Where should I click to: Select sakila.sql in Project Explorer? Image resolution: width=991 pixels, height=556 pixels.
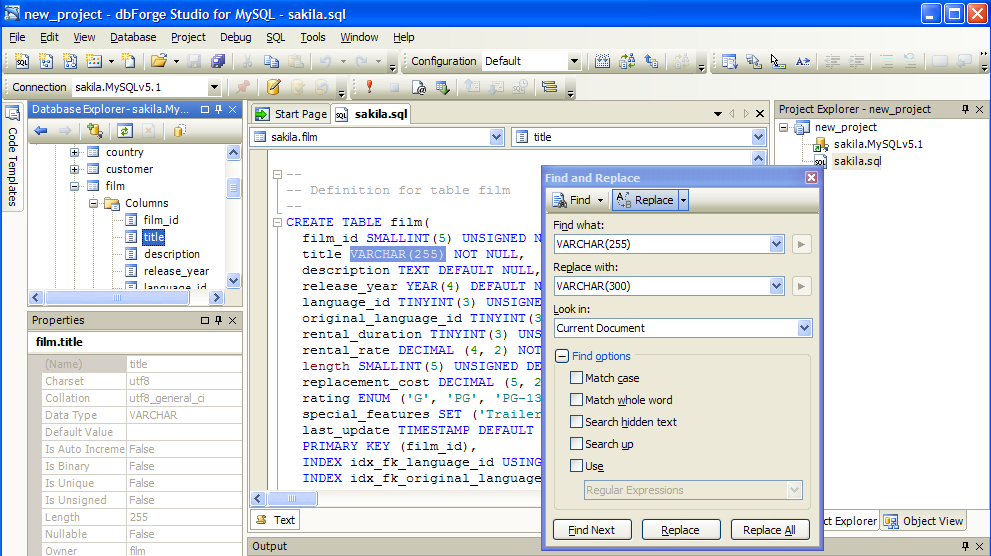[857, 161]
